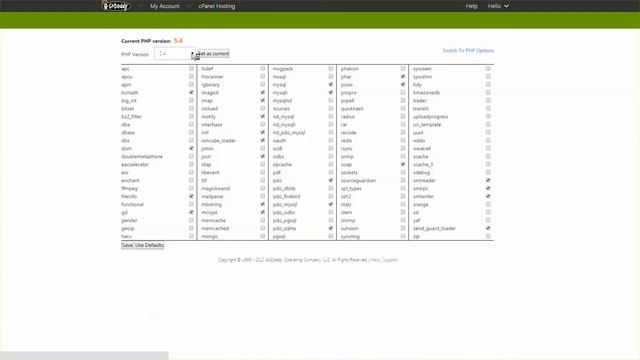640x360 pixels.
Task: Enable the phalcon checkbox
Action: [x=403, y=69]
